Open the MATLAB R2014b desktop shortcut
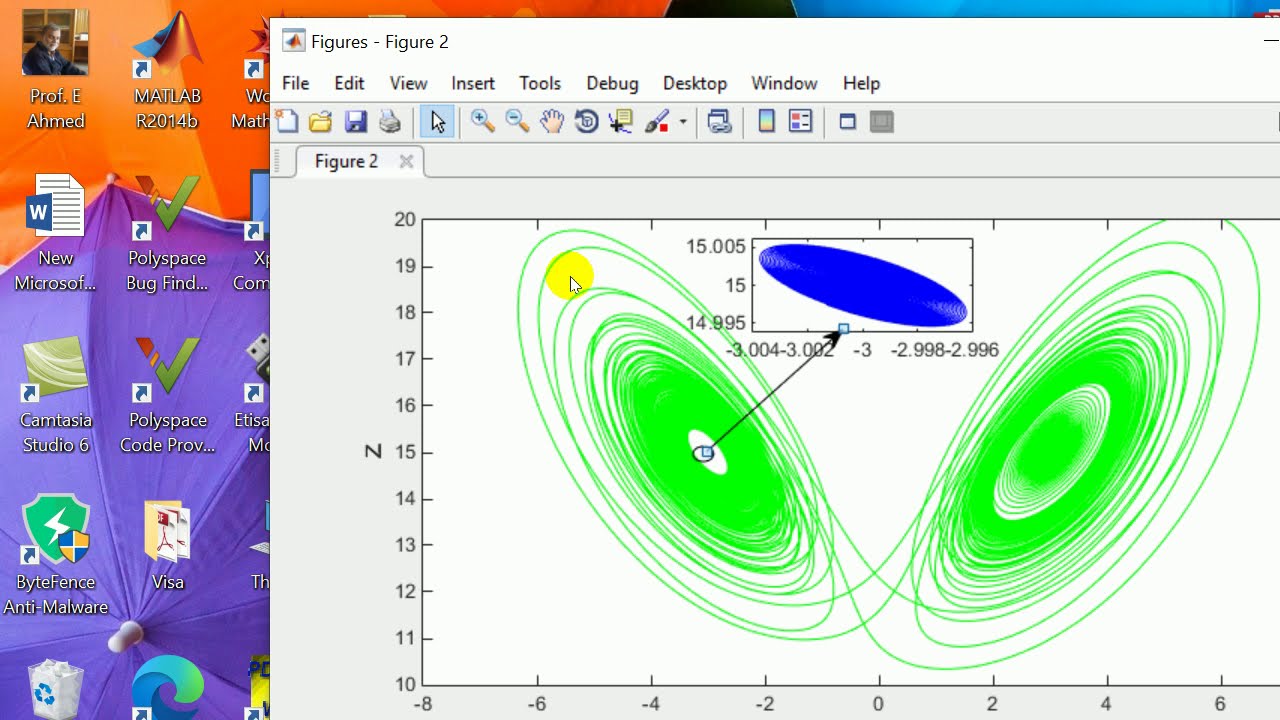Screen dimensions: 1280x720 coord(167,70)
